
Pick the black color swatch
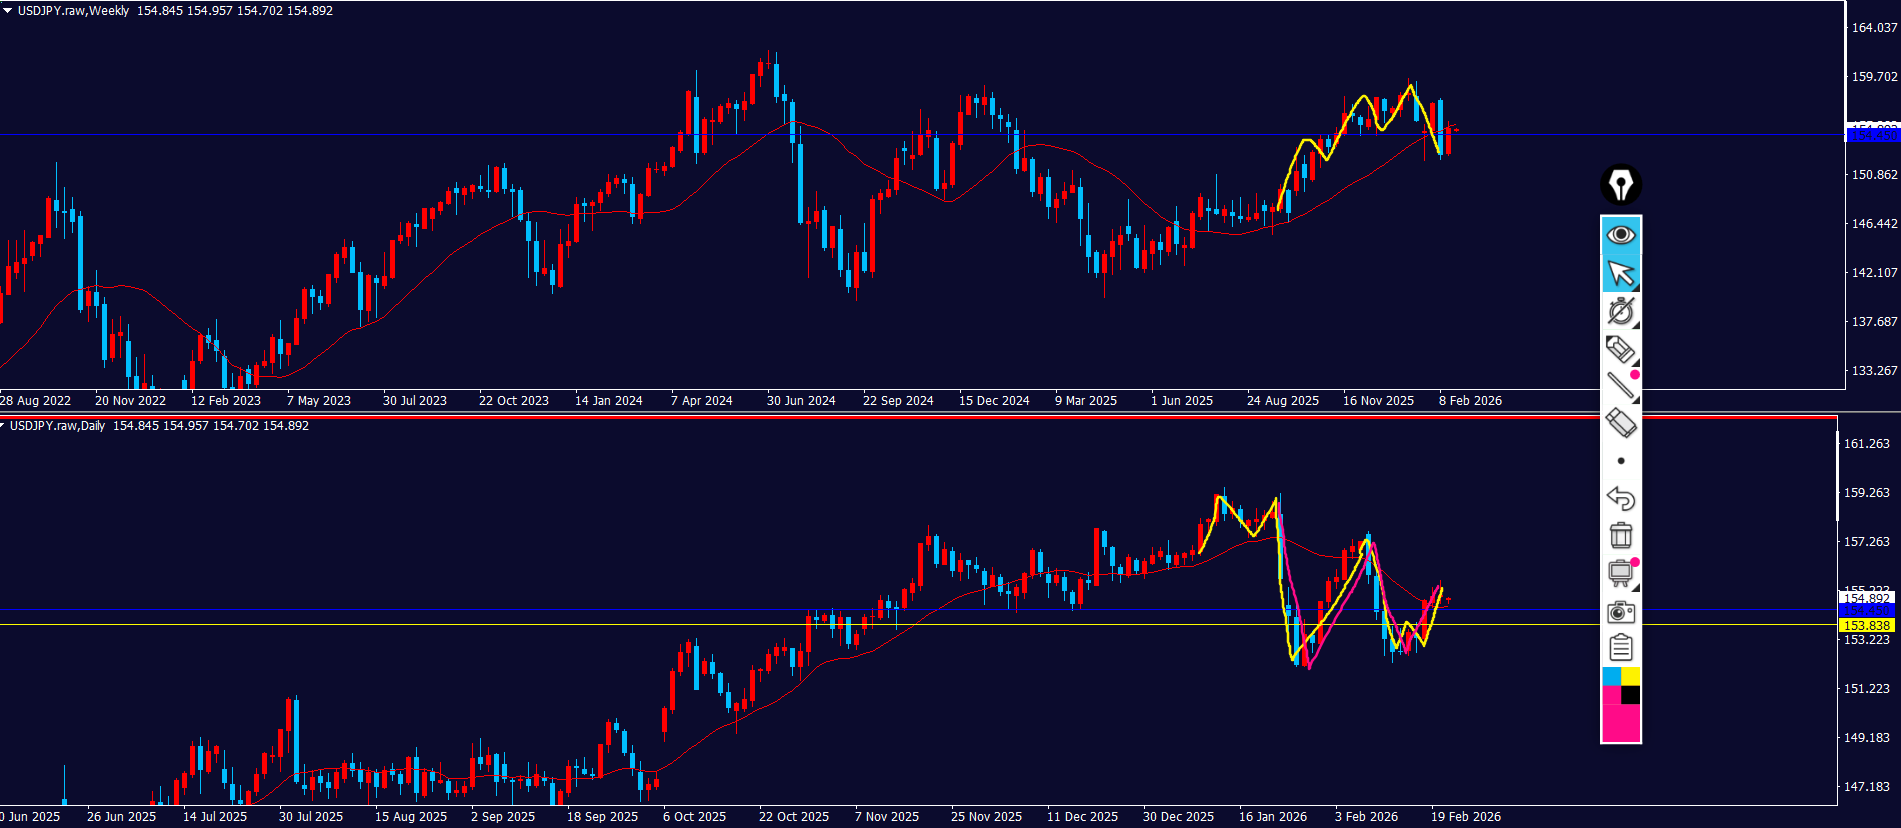click(x=1630, y=695)
